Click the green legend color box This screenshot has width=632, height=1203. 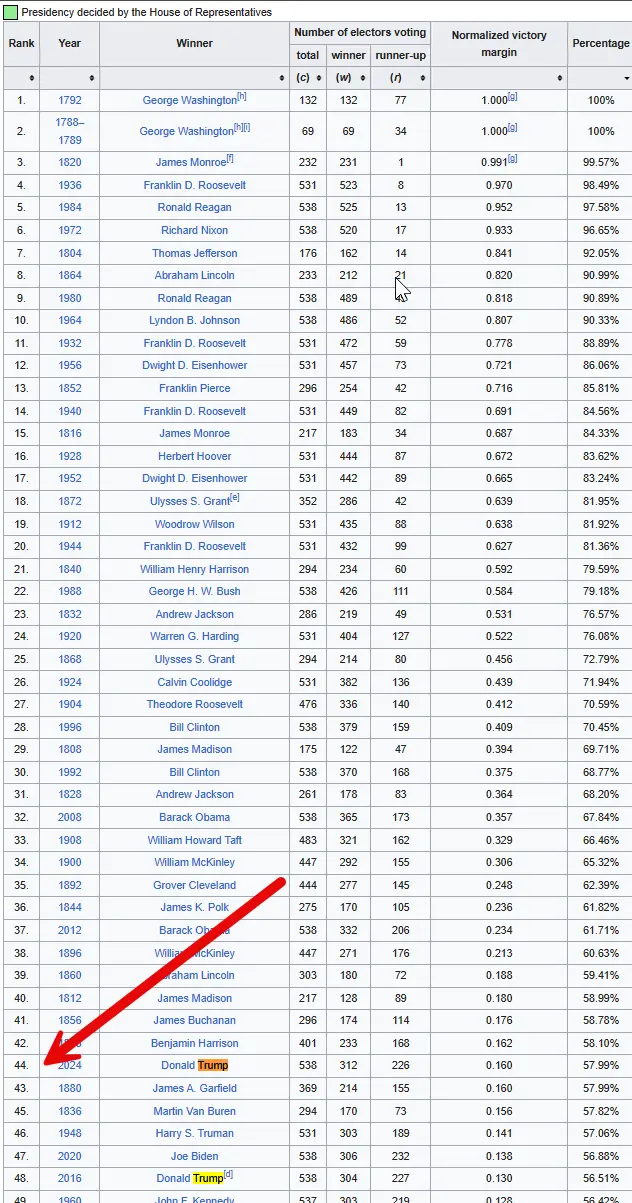coord(10,12)
